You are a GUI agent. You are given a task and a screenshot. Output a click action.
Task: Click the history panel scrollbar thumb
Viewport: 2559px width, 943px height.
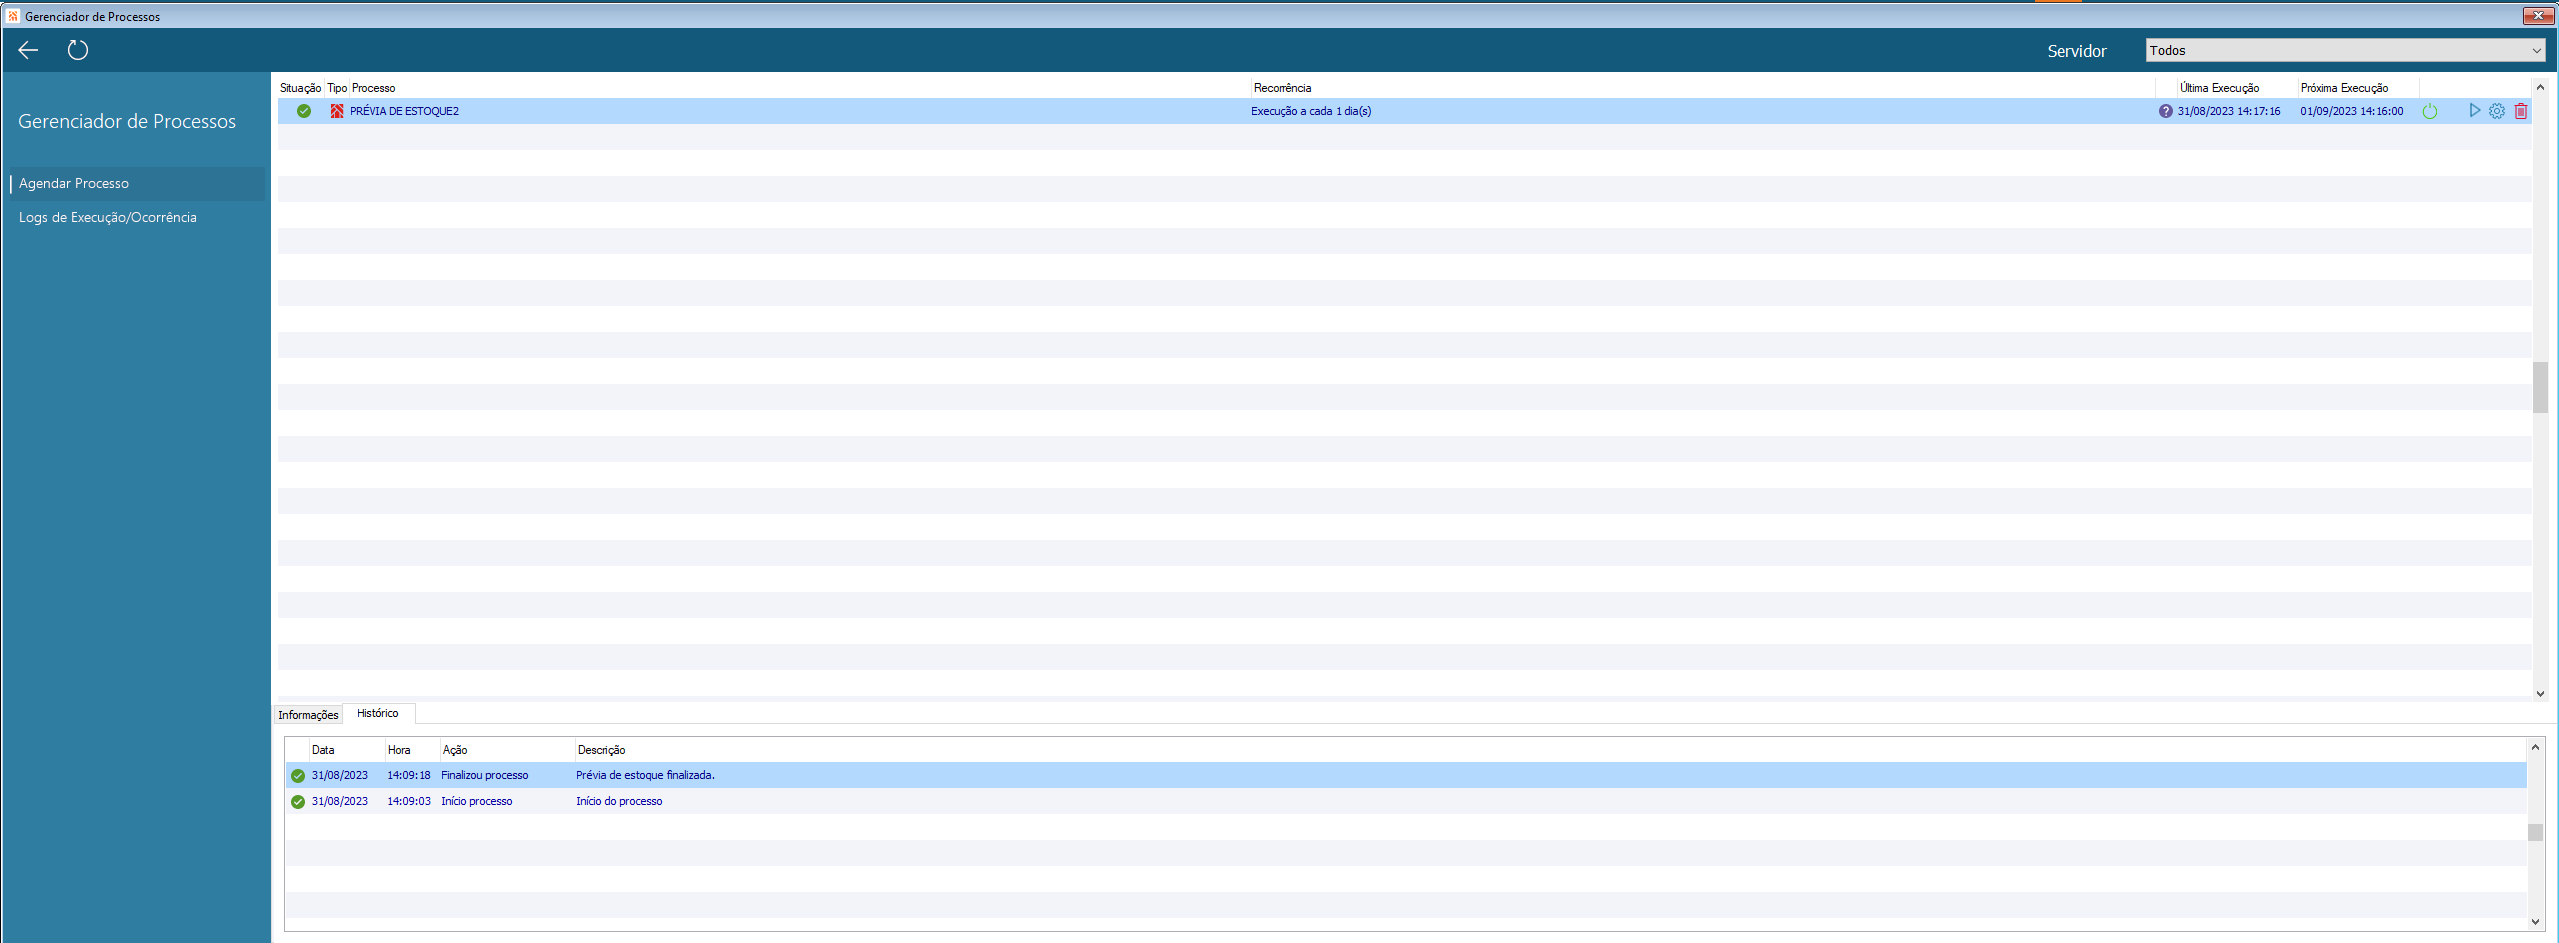[2535, 832]
